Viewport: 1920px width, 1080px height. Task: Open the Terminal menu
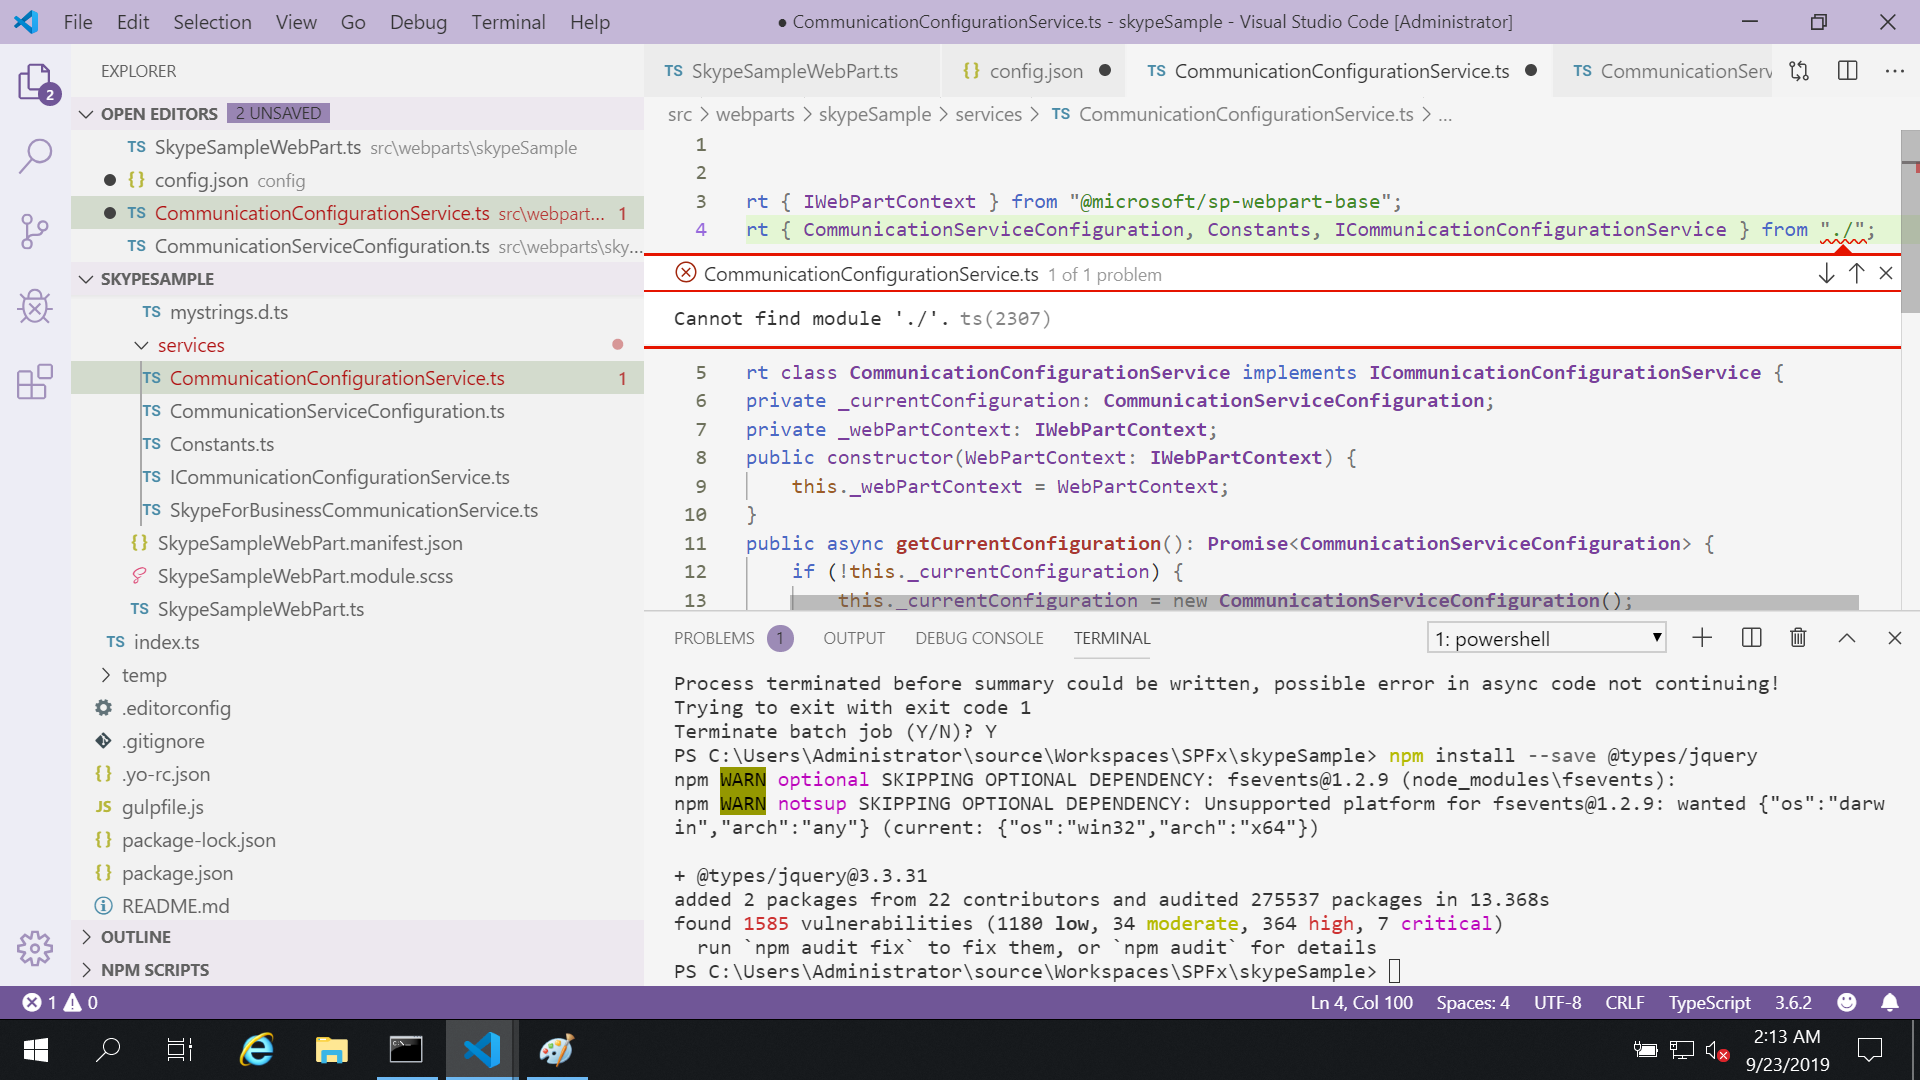coord(508,21)
